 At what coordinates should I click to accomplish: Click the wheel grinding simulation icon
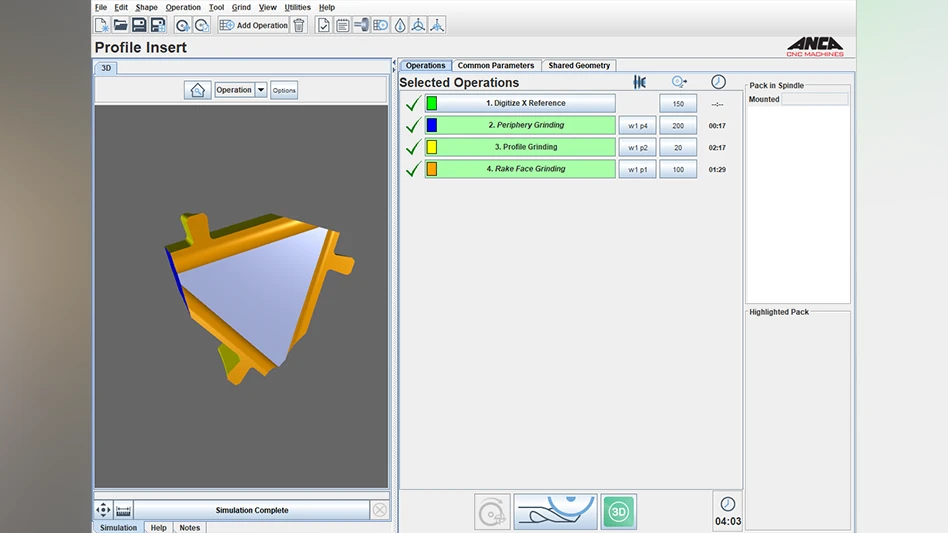pos(555,512)
